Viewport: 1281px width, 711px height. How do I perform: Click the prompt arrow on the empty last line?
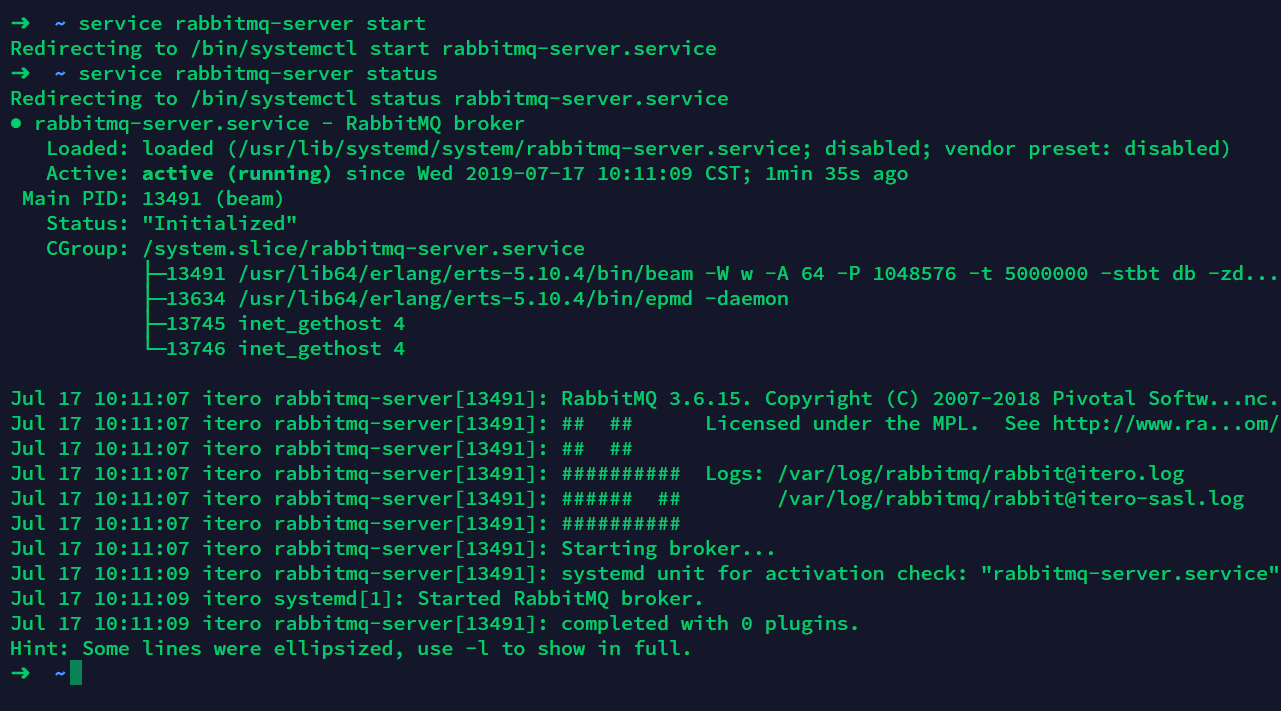point(20,673)
